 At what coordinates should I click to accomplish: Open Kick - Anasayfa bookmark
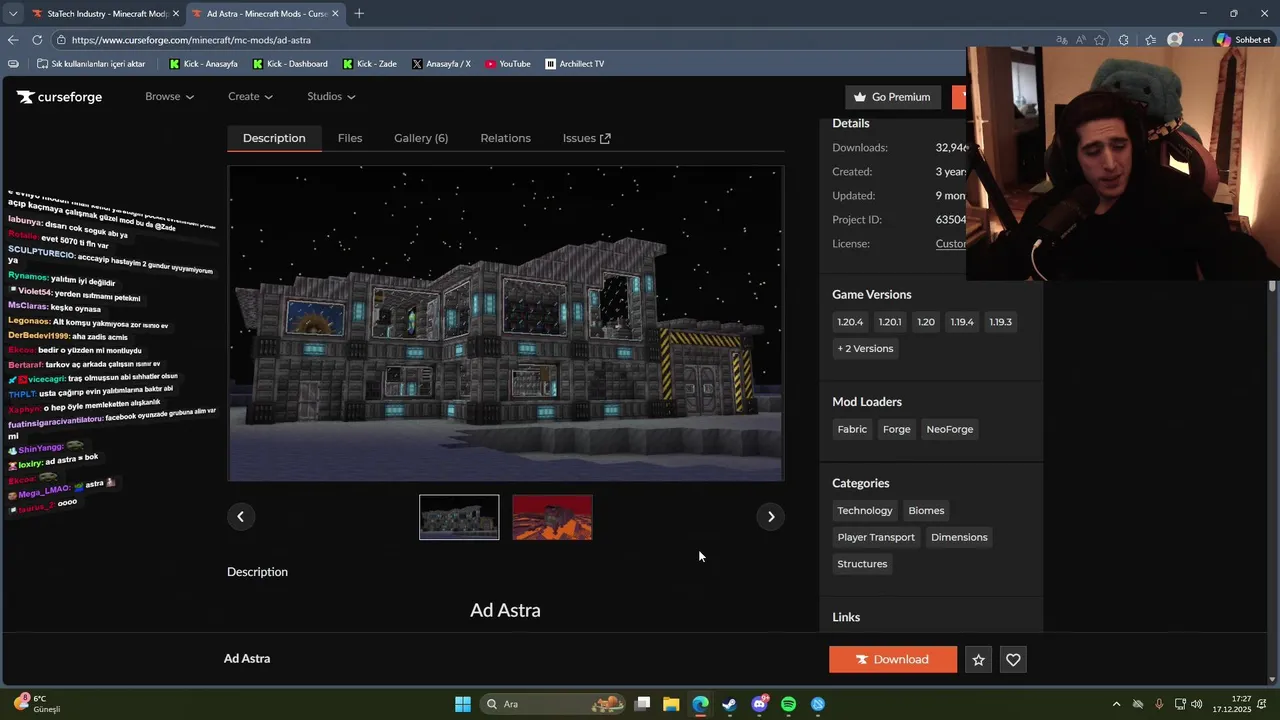[204, 64]
